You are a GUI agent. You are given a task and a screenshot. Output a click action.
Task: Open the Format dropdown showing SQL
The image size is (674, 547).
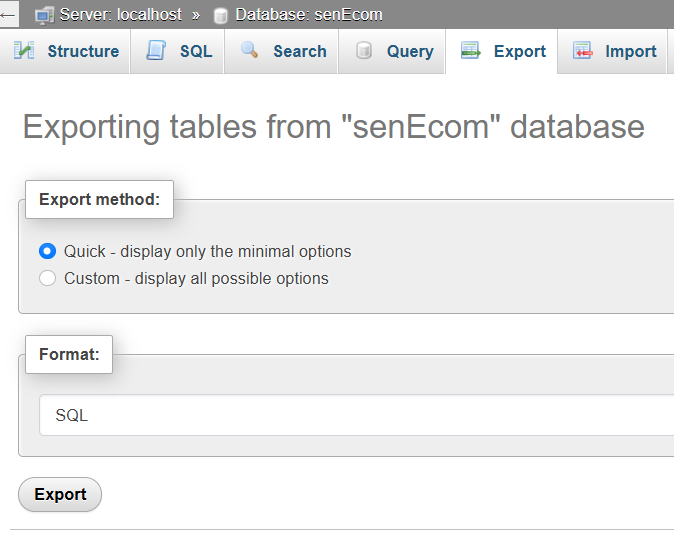coord(356,415)
